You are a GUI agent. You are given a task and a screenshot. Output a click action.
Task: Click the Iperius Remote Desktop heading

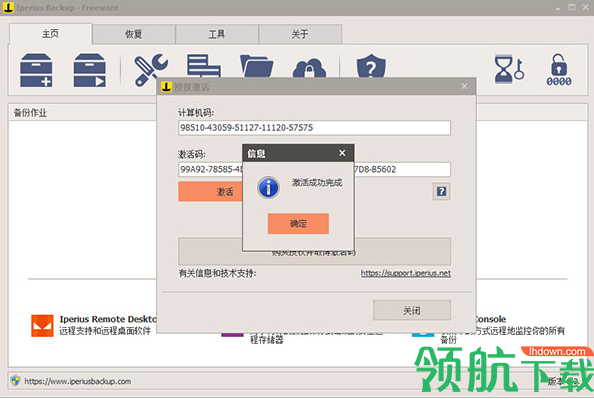[108, 319]
